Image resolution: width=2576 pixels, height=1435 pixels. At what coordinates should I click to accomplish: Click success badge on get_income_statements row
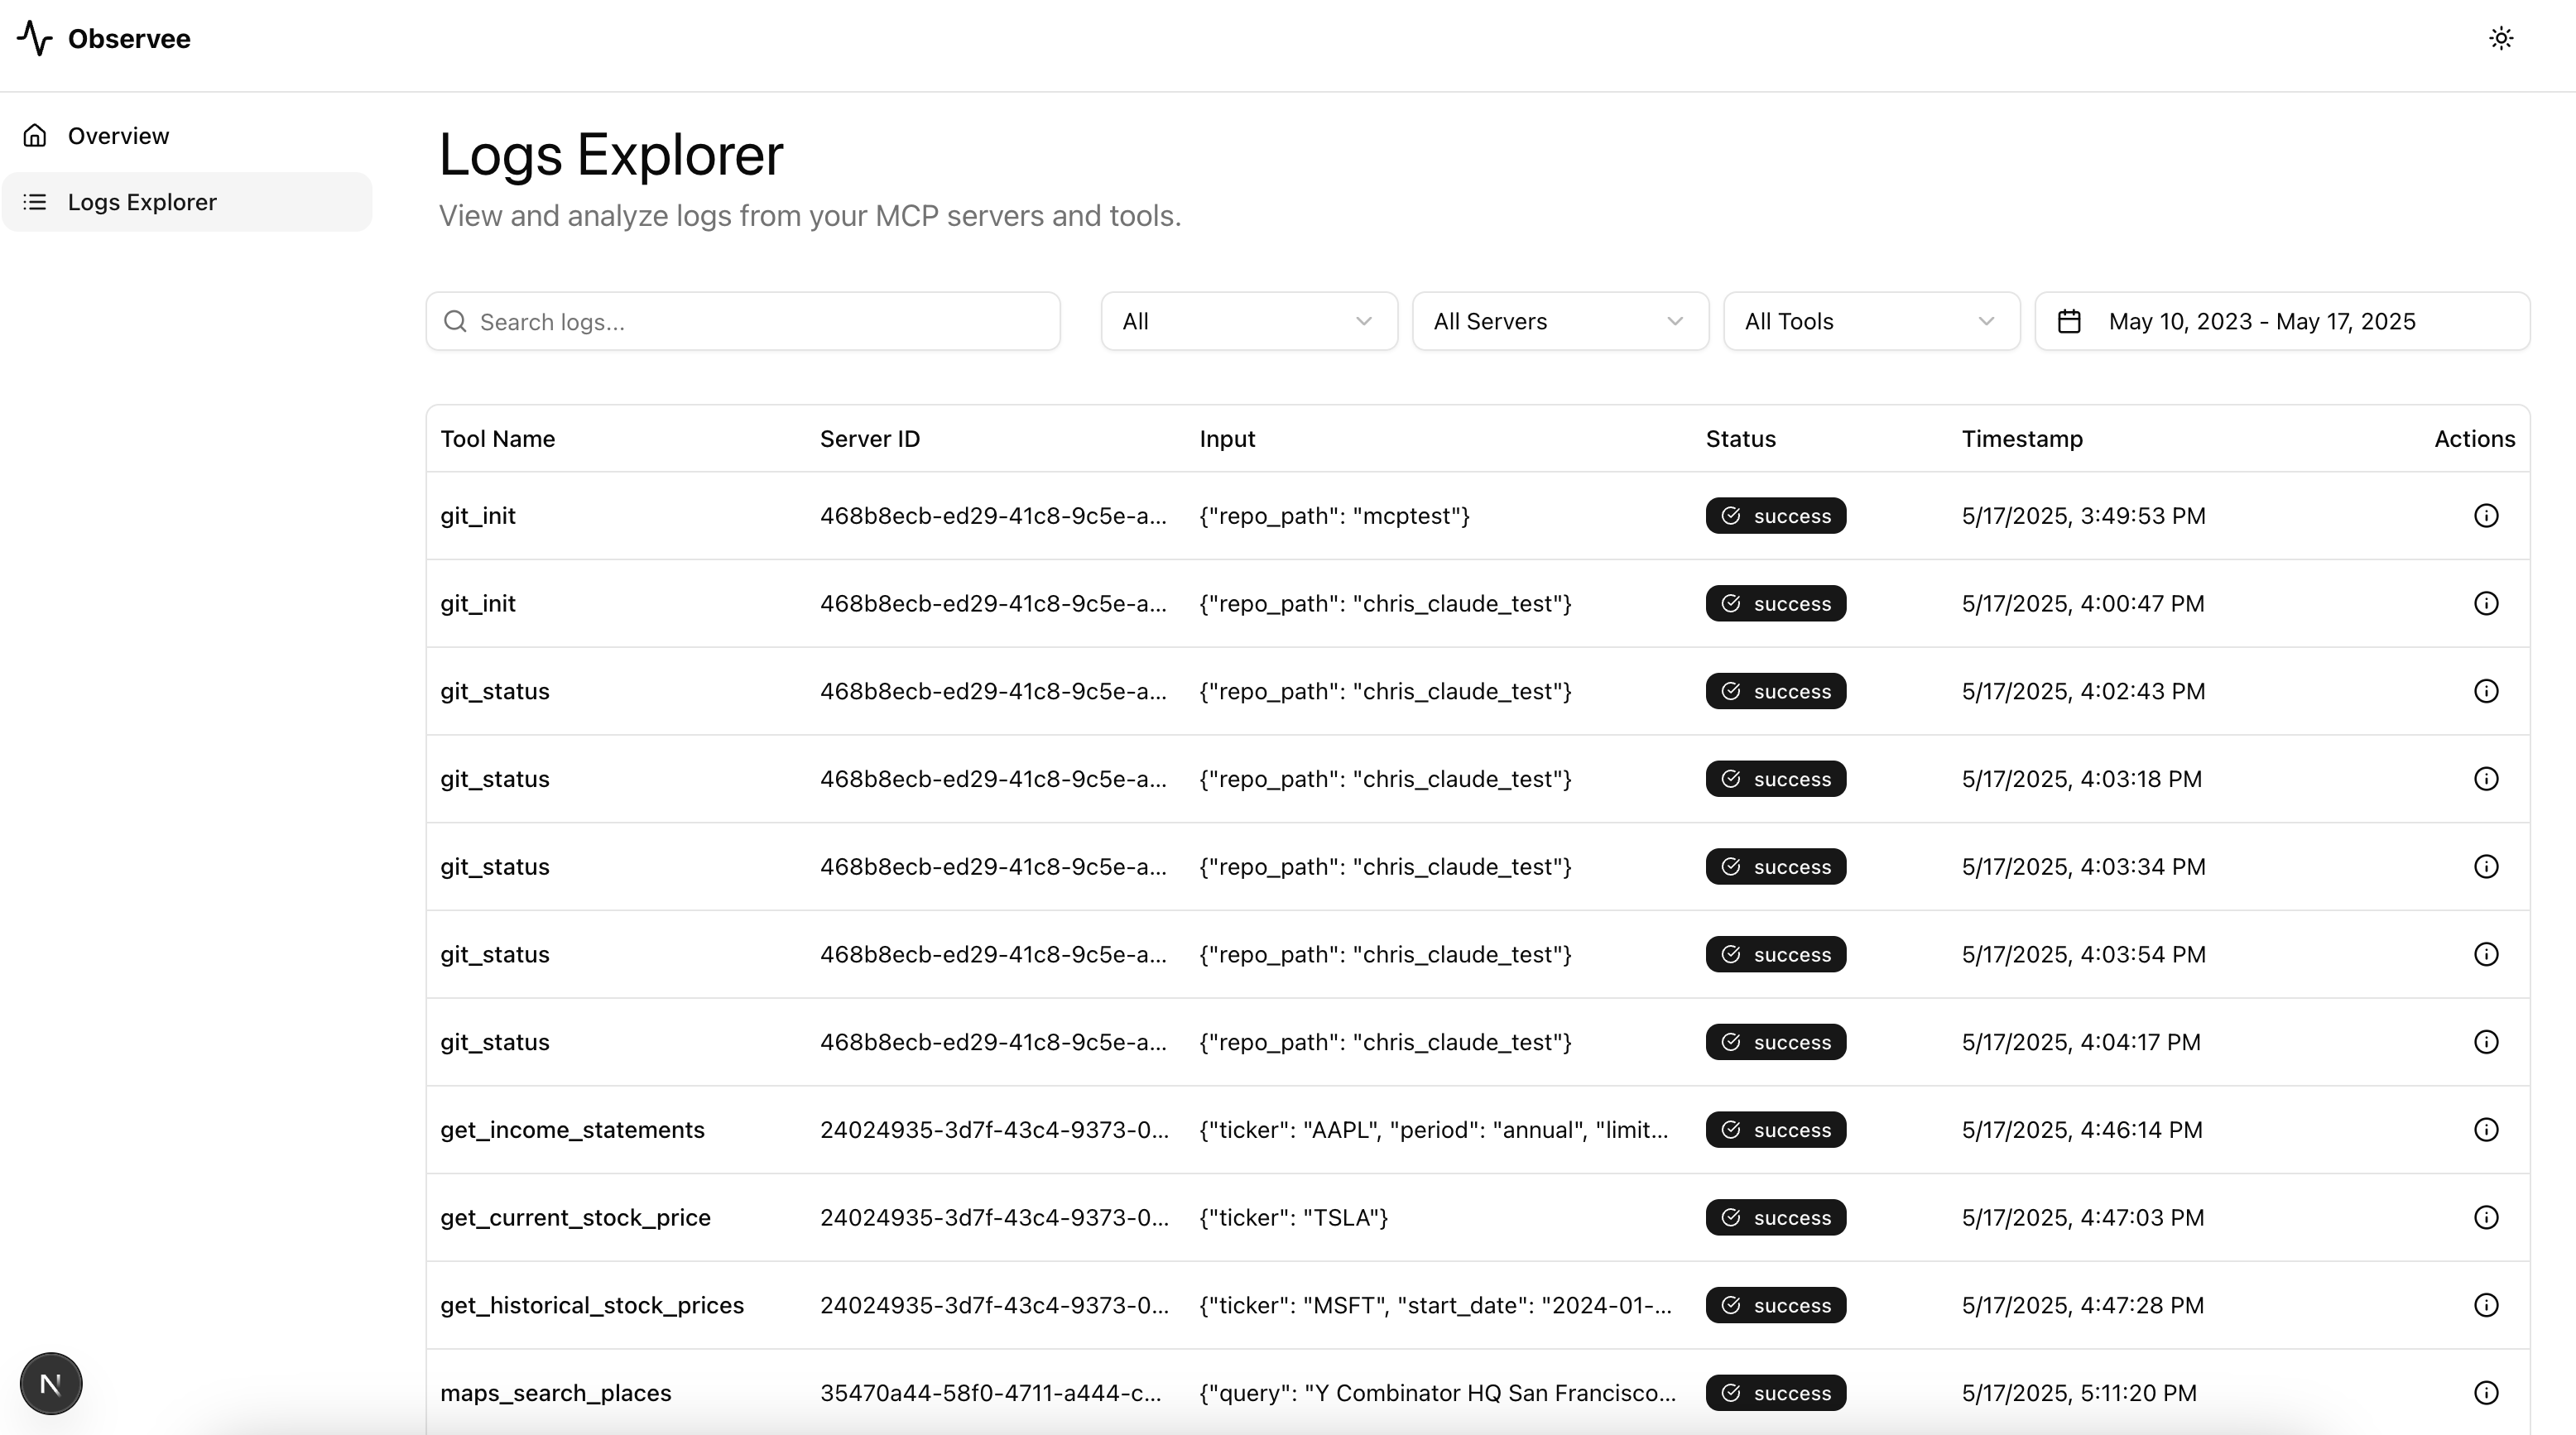1775,1130
